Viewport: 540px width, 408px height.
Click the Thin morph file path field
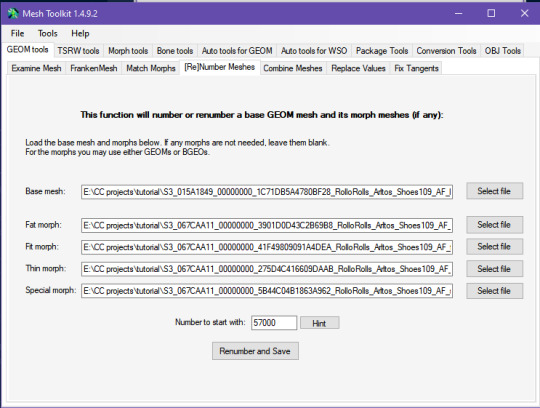click(x=267, y=269)
